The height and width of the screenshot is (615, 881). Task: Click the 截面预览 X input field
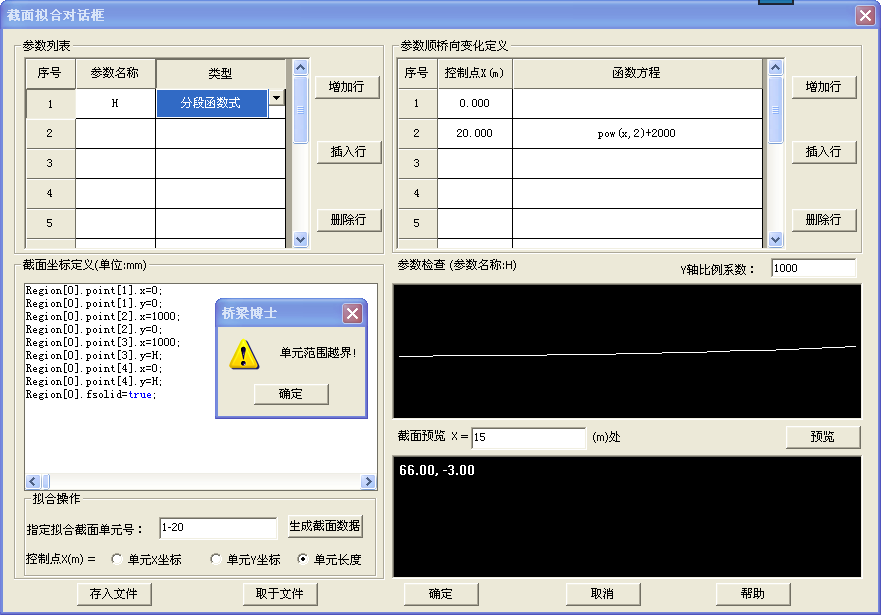pos(529,437)
